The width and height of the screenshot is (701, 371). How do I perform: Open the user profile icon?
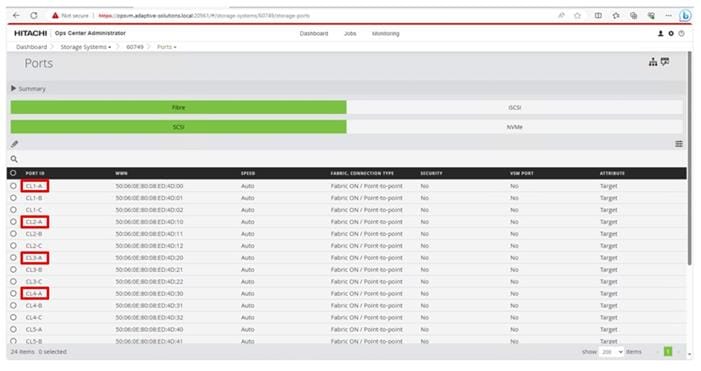[660, 34]
